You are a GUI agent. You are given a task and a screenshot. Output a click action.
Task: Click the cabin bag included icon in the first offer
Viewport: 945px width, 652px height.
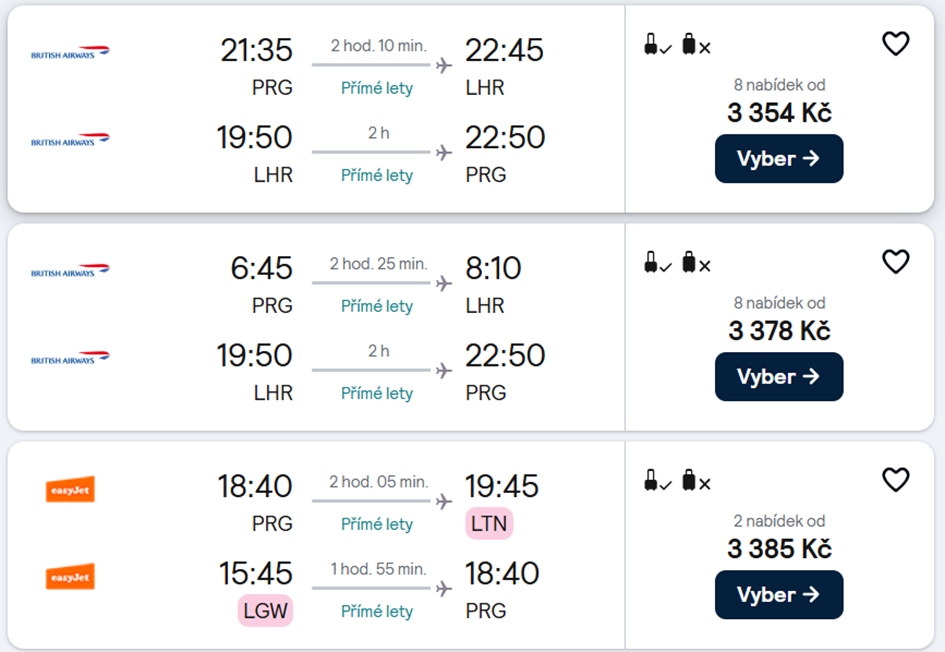[655, 45]
